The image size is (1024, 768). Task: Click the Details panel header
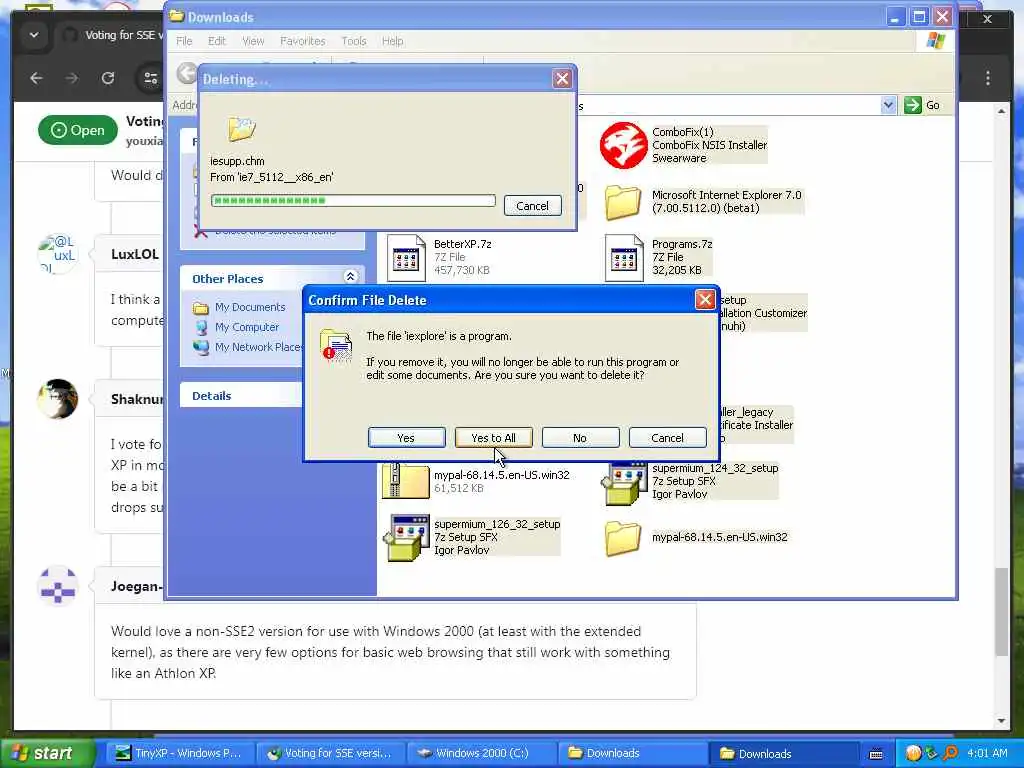coord(240,396)
